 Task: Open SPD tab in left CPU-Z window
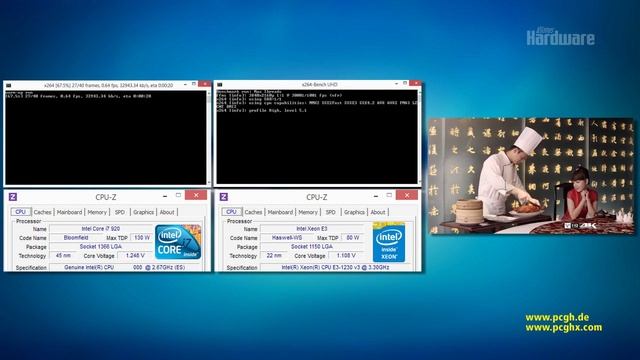(x=120, y=212)
